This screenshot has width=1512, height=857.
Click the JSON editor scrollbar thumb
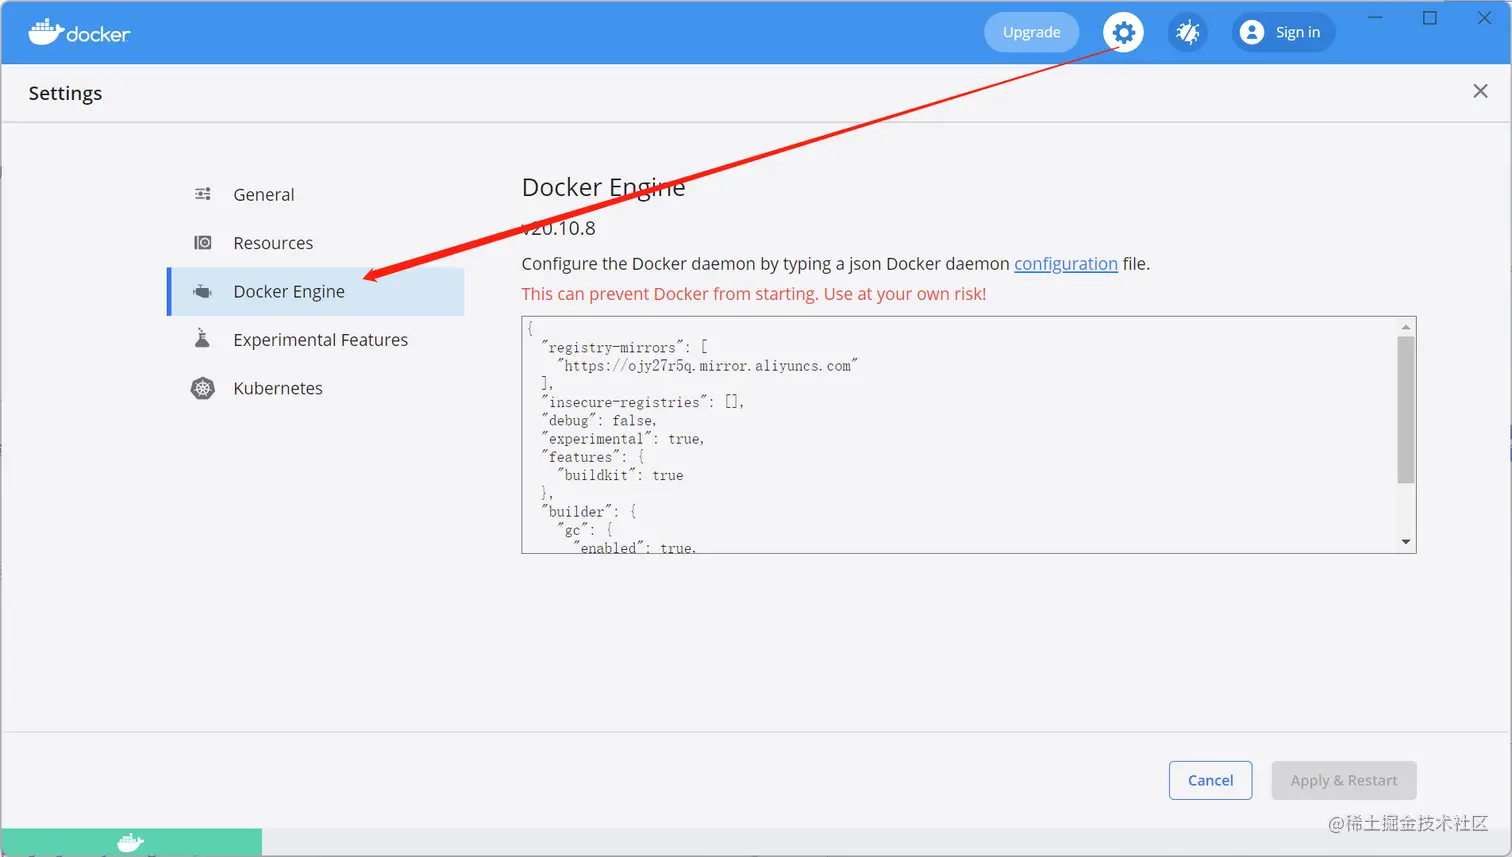tap(1406, 410)
